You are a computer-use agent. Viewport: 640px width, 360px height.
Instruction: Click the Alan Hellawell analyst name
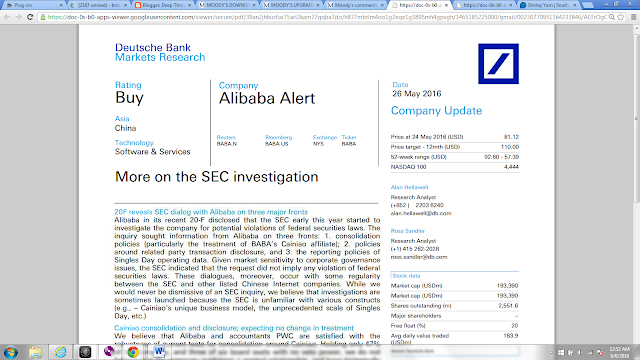(409, 187)
